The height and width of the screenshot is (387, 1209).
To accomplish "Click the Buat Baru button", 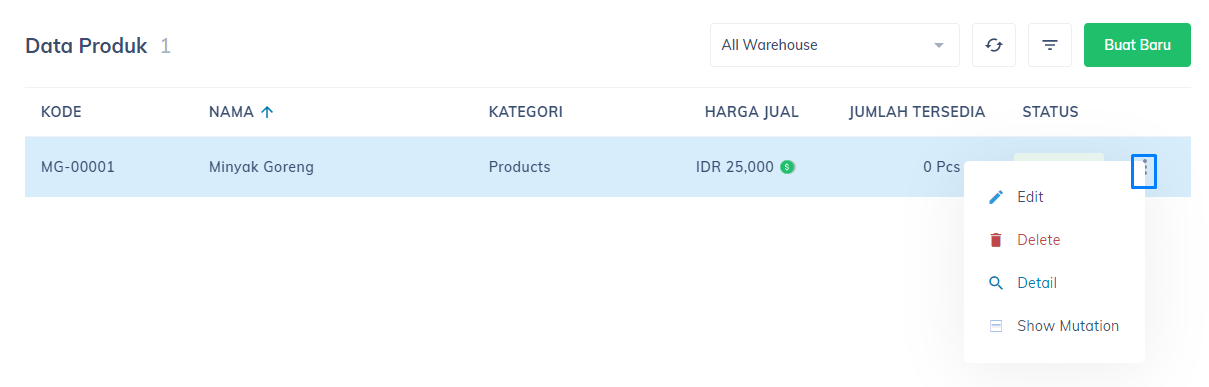I will tap(1137, 45).
